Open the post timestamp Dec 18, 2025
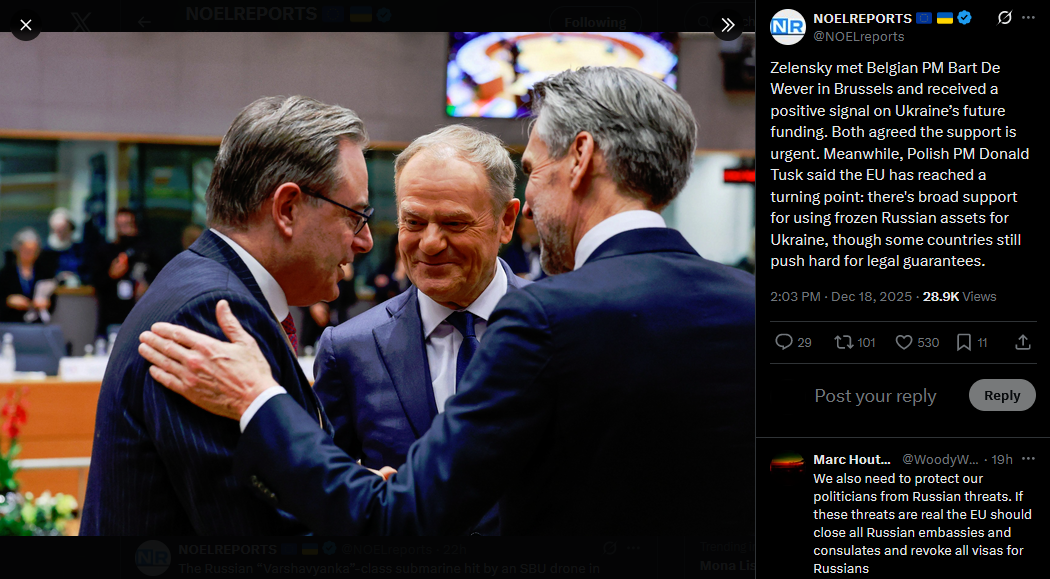The height and width of the screenshot is (579, 1050). click(x=840, y=297)
